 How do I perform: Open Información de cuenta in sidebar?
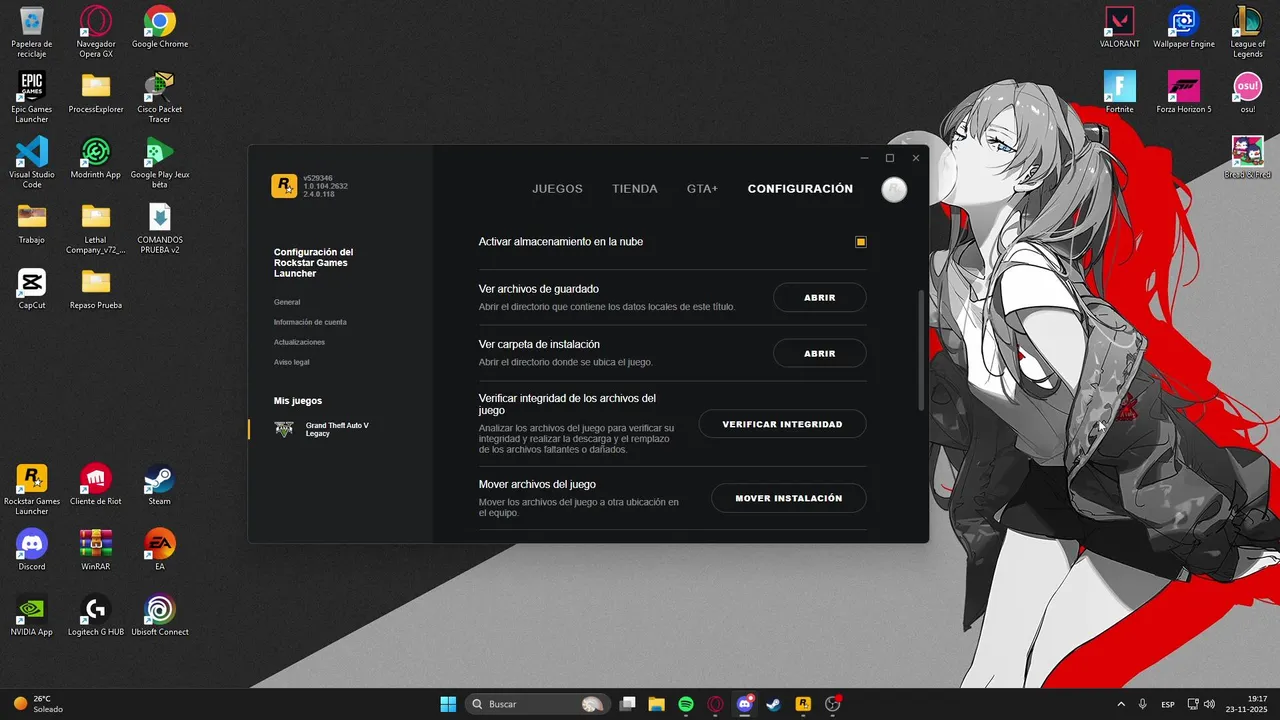click(x=310, y=322)
